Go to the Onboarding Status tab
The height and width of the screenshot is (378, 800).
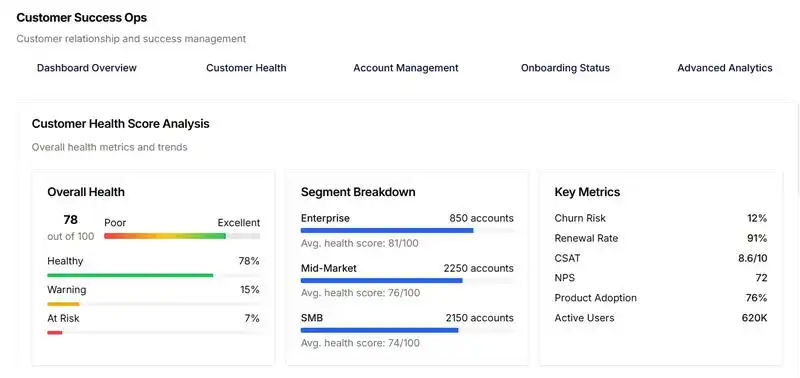[565, 68]
